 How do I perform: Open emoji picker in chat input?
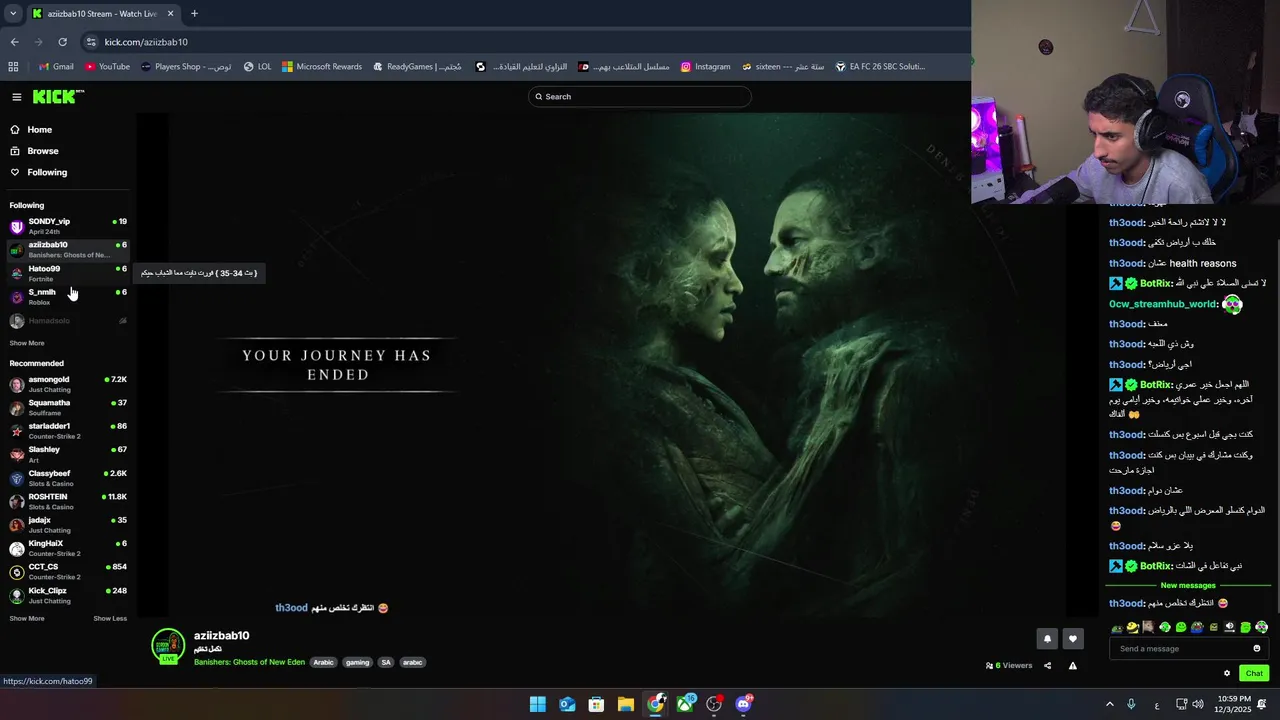[1257, 649]
